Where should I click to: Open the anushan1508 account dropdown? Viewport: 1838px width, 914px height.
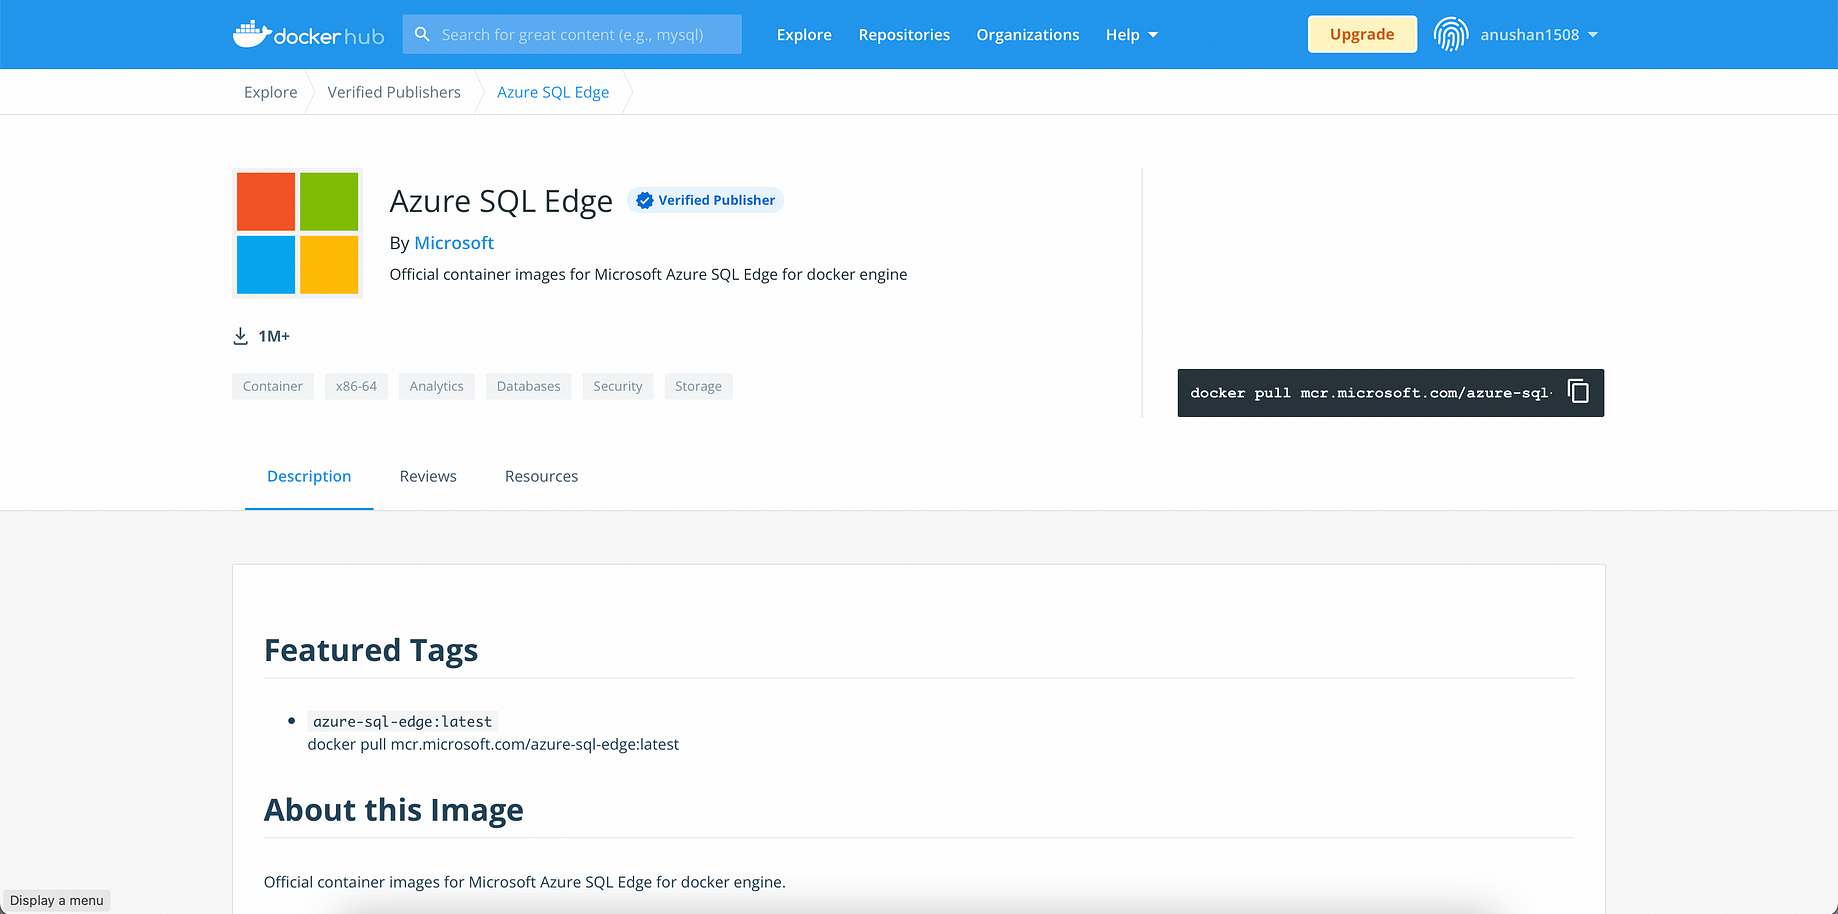(1539, 35)
